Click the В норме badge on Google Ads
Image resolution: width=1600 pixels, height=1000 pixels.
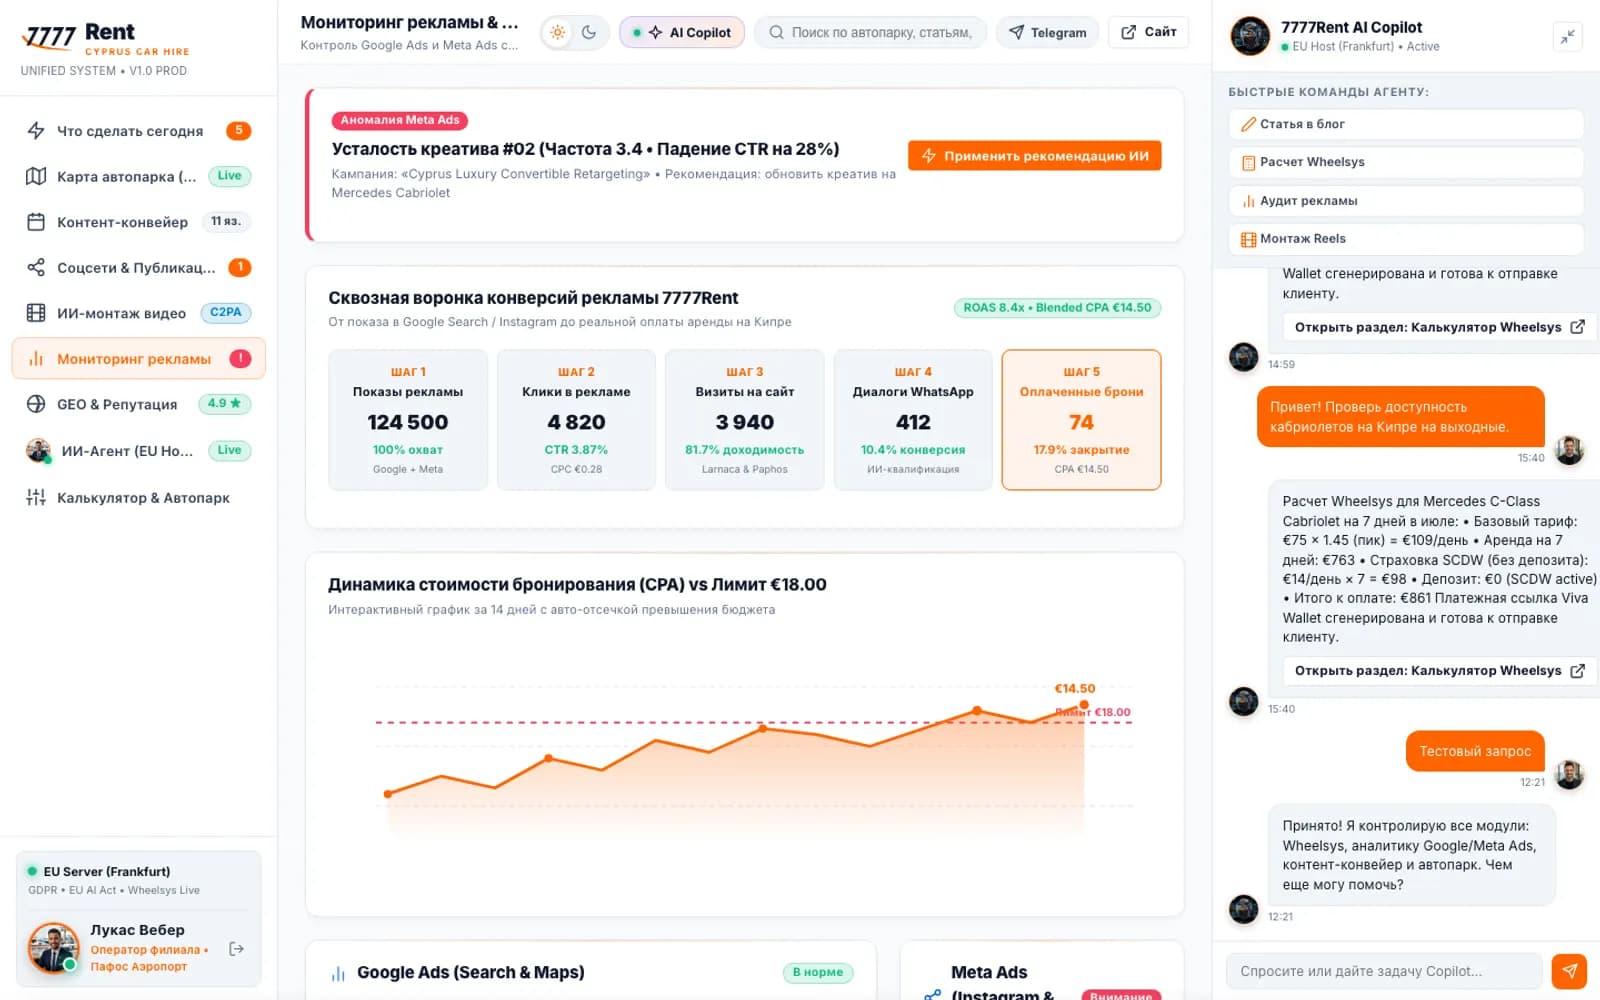tap(818, 972)
